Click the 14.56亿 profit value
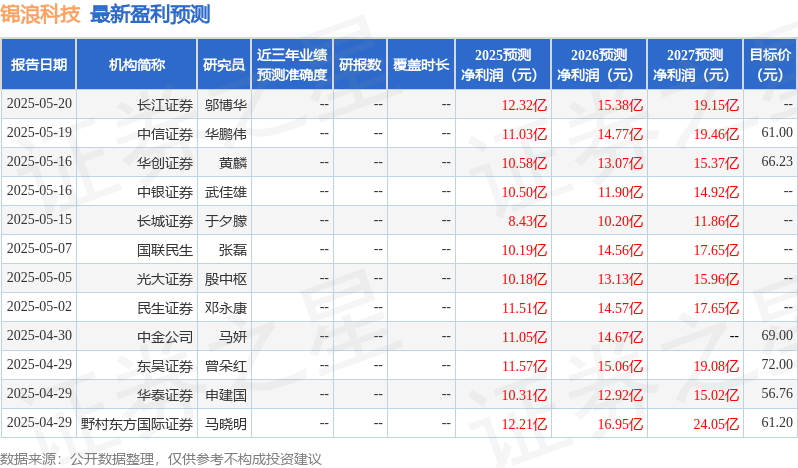Image resolution: width=798 pixels, height=468 pixels. pyautogui.click(x=620, y=250)
